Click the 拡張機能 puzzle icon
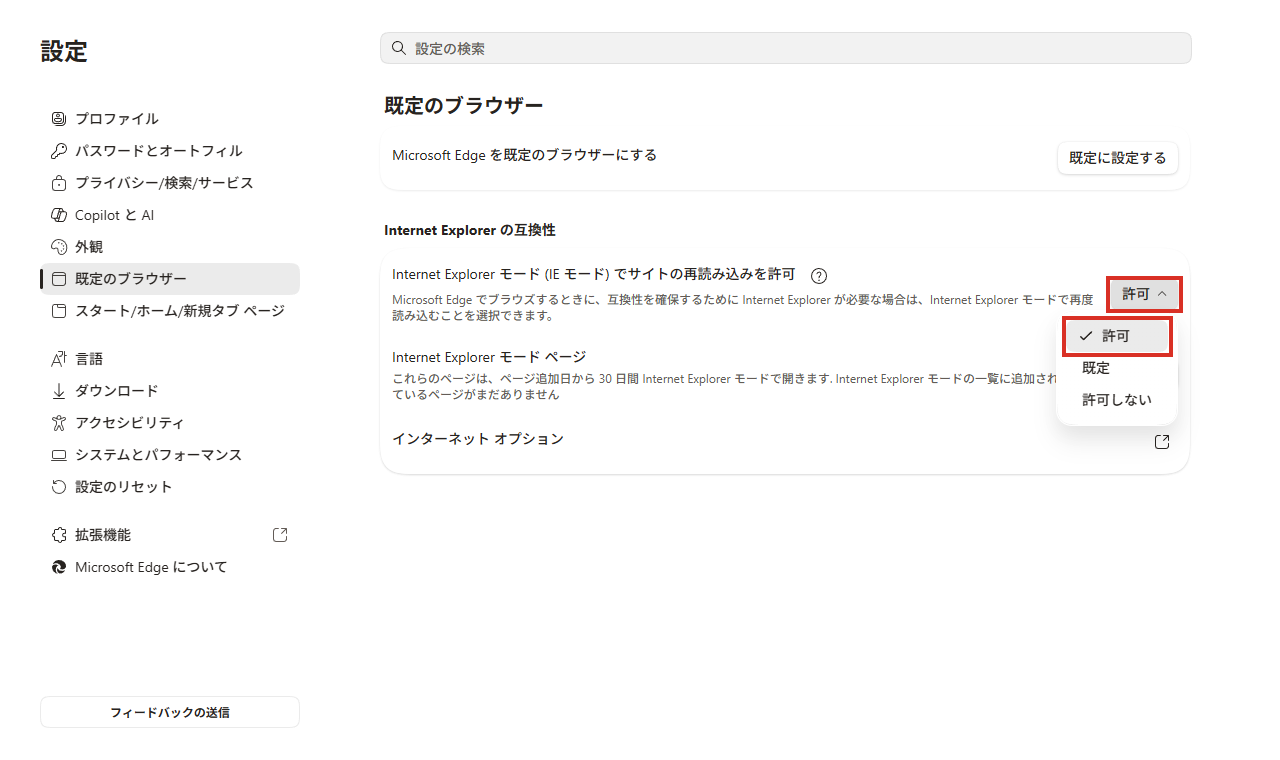Image resolution: width=1280 pixels, height=760 pixels. pos(58,535)
